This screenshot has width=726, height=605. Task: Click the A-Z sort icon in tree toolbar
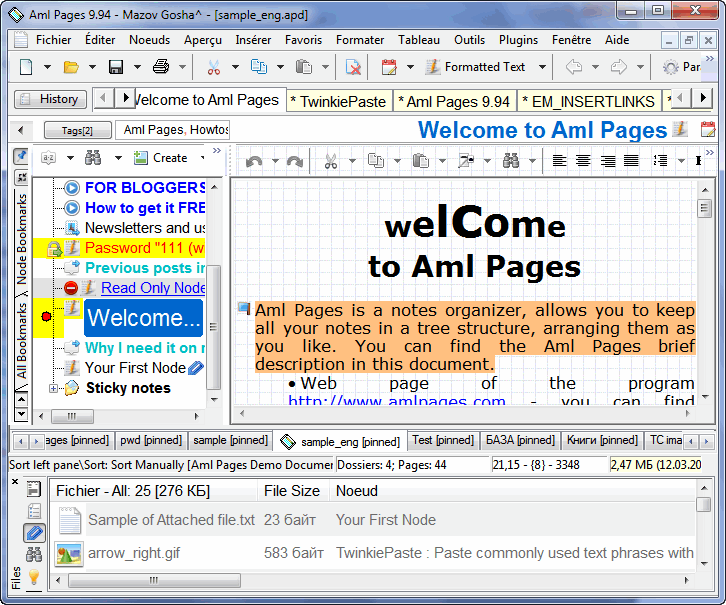pos(48,158)
